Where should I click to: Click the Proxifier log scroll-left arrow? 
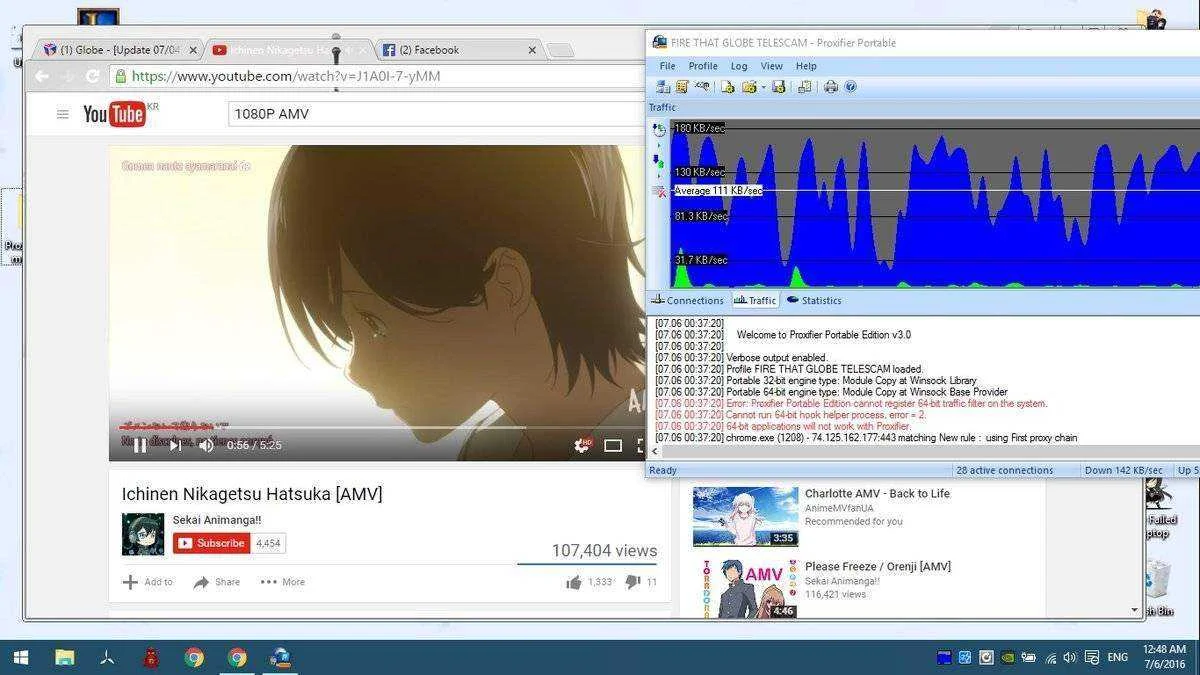[656, 452]
